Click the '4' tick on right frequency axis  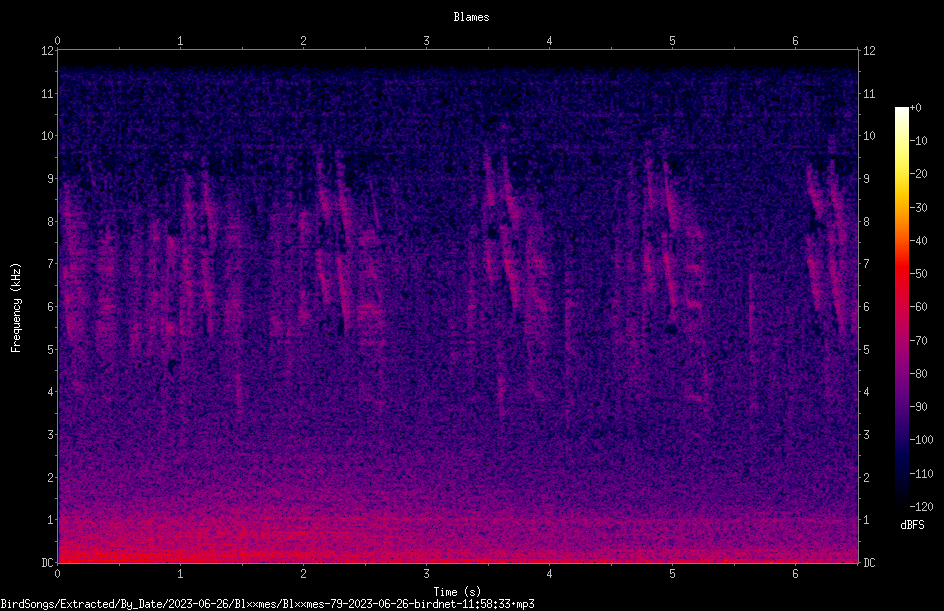click(x=866, y=392)
